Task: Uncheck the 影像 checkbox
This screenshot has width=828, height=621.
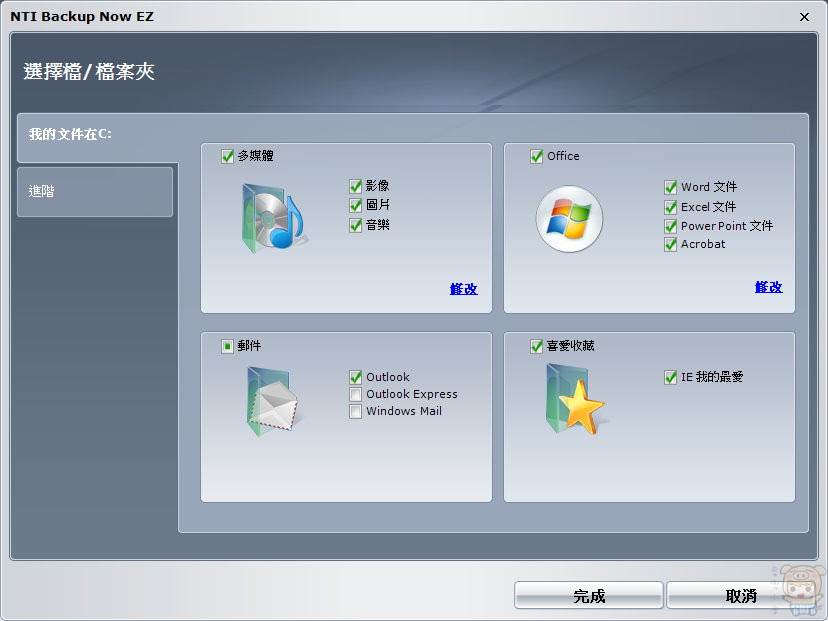Action: pyautogui.click(x=355, y=186)
